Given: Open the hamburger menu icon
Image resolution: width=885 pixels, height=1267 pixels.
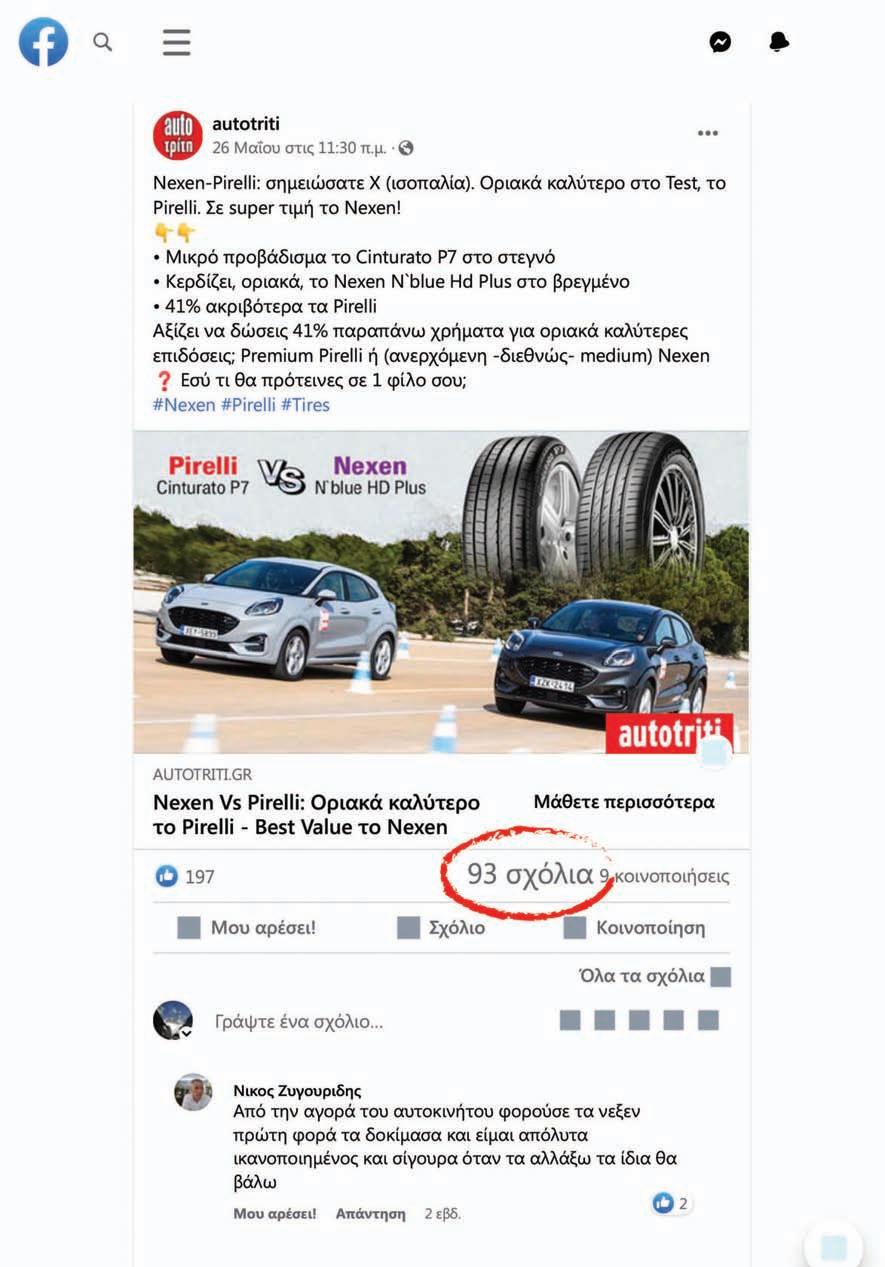Looking at the screenshot, I should coord(177,42).
